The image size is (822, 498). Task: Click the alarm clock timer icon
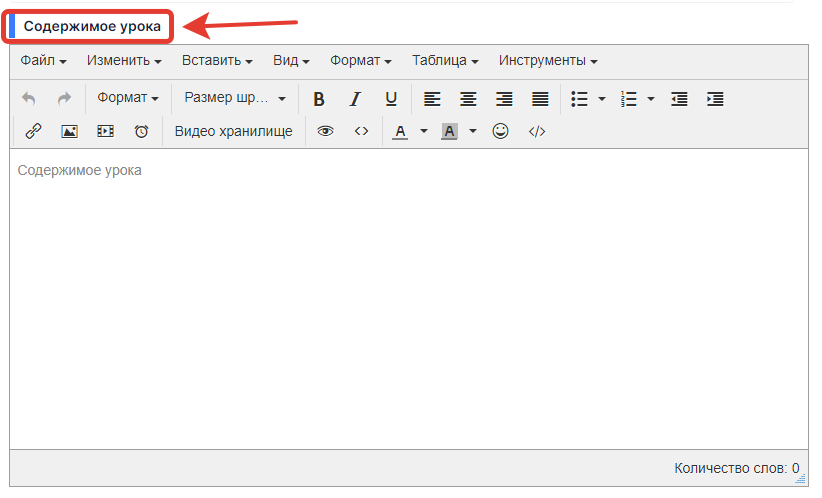142,131
